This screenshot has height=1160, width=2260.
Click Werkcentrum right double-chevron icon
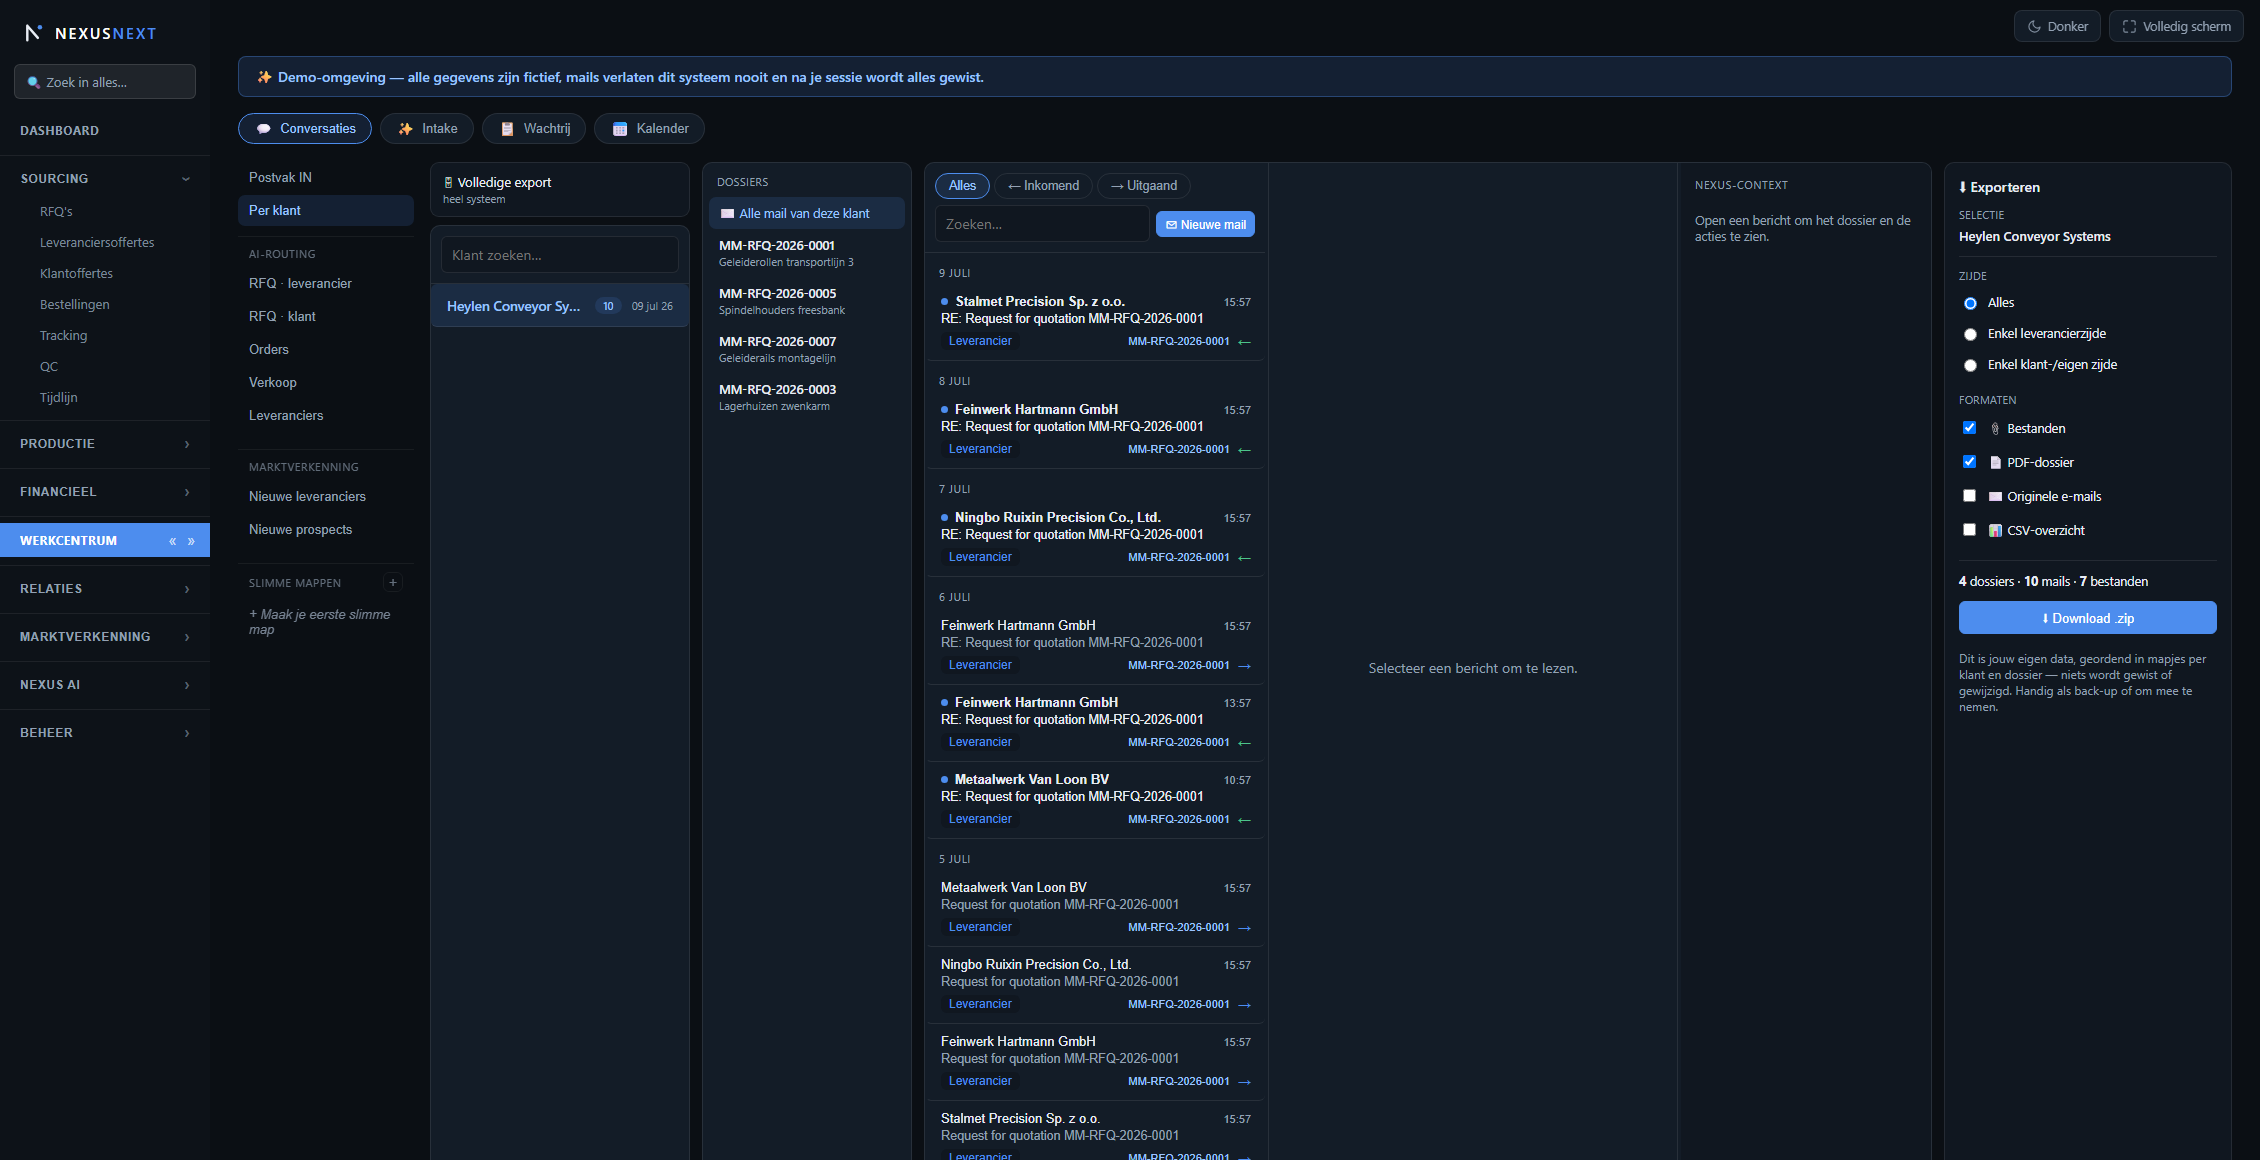(x=191, y=541)
